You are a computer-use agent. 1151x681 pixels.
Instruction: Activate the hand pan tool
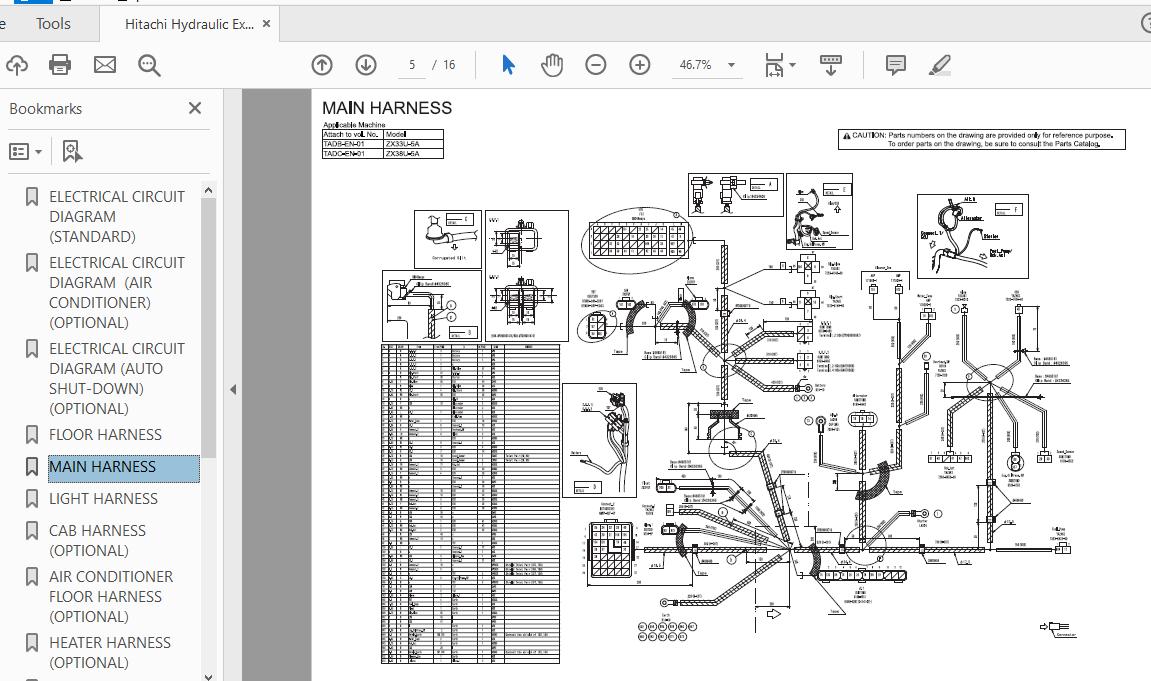coord(552,65)
